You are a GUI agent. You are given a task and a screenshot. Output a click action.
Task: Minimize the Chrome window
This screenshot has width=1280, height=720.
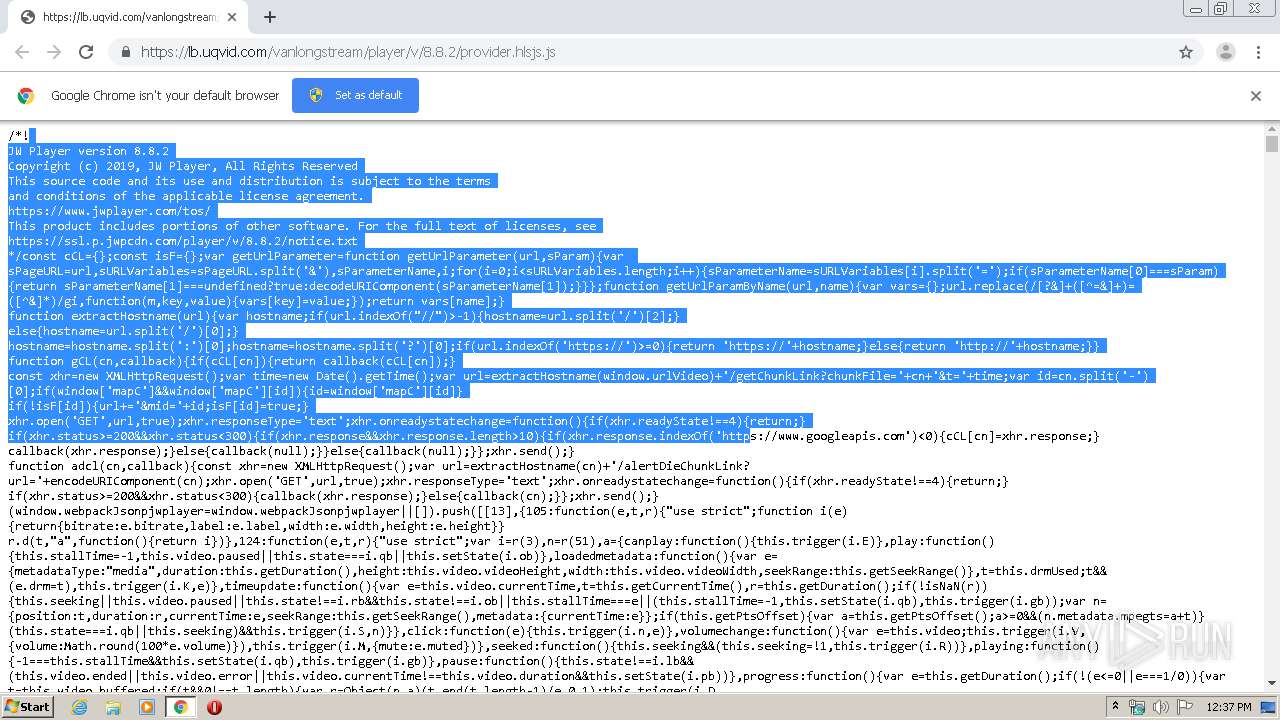(x=1195, y=9)
